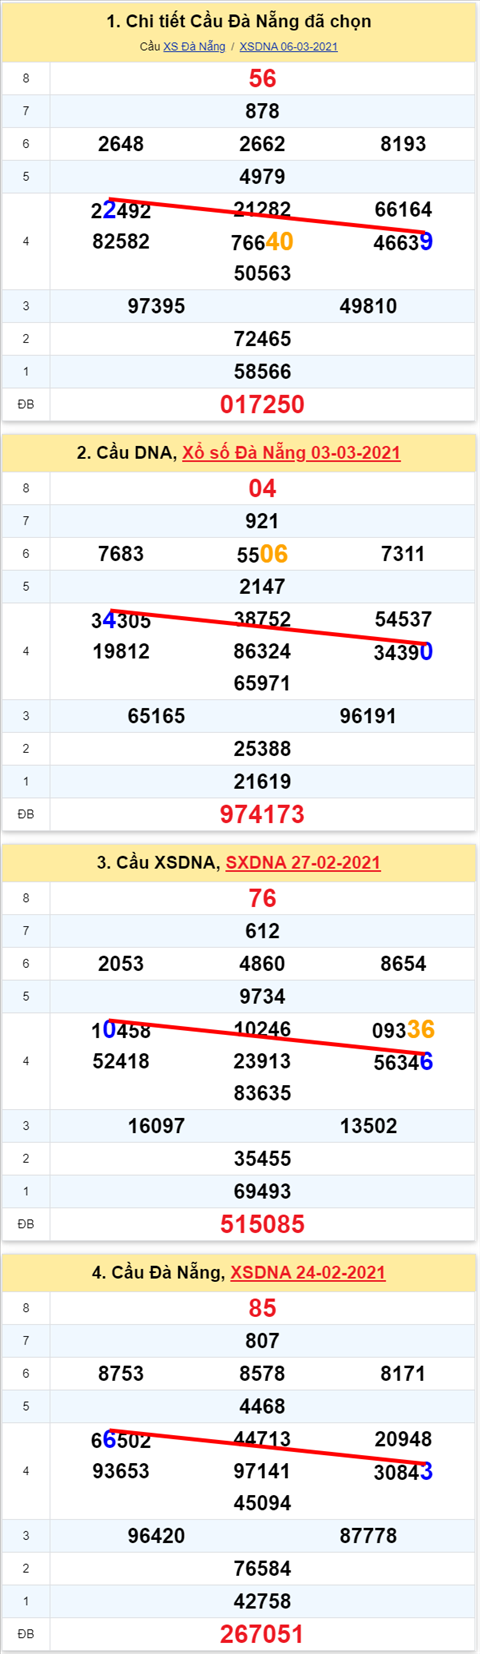The height and width of the screenshot is (1654, 480).
Task: Open the XS Đà Nẵng link
Action: click(x=194, y=47)
